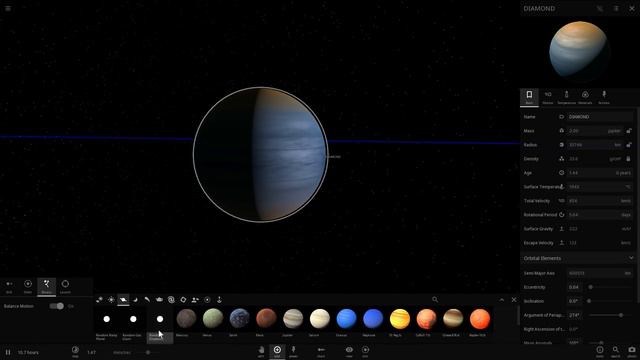The image size is (640, 360).
Task: Activate the Edit hand tool
Action: [x=261, y=351]
